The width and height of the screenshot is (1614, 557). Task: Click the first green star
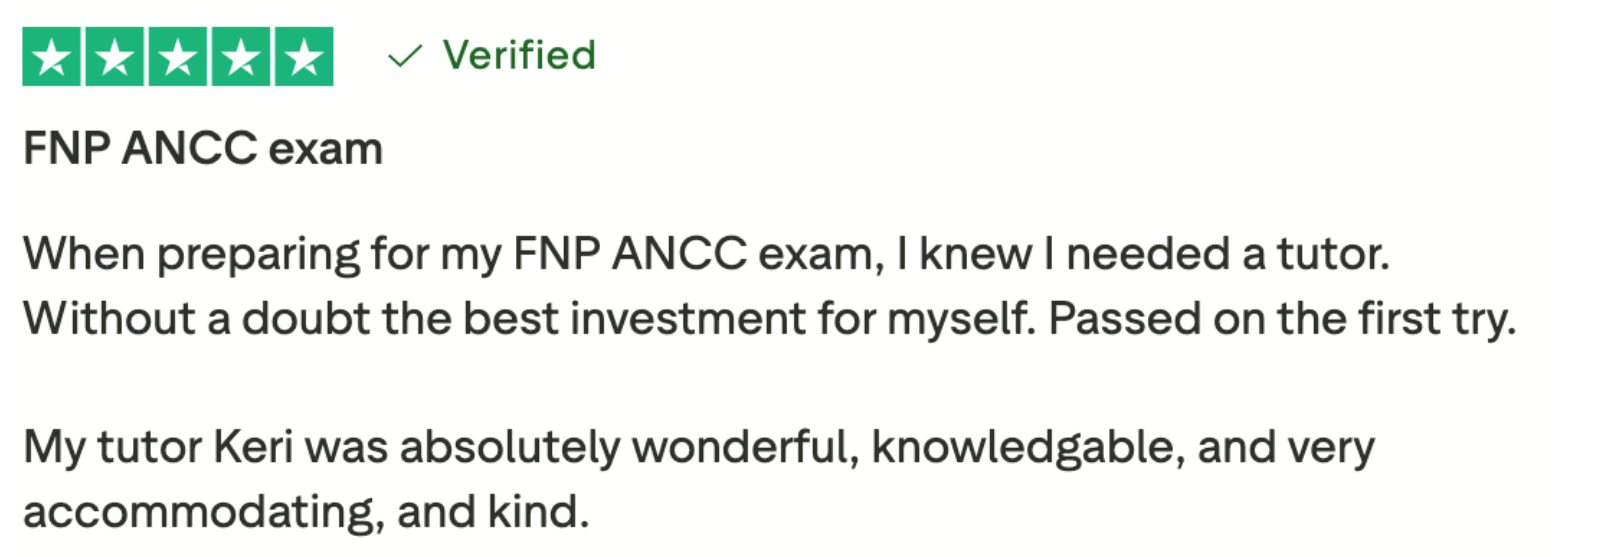point(52,58)
